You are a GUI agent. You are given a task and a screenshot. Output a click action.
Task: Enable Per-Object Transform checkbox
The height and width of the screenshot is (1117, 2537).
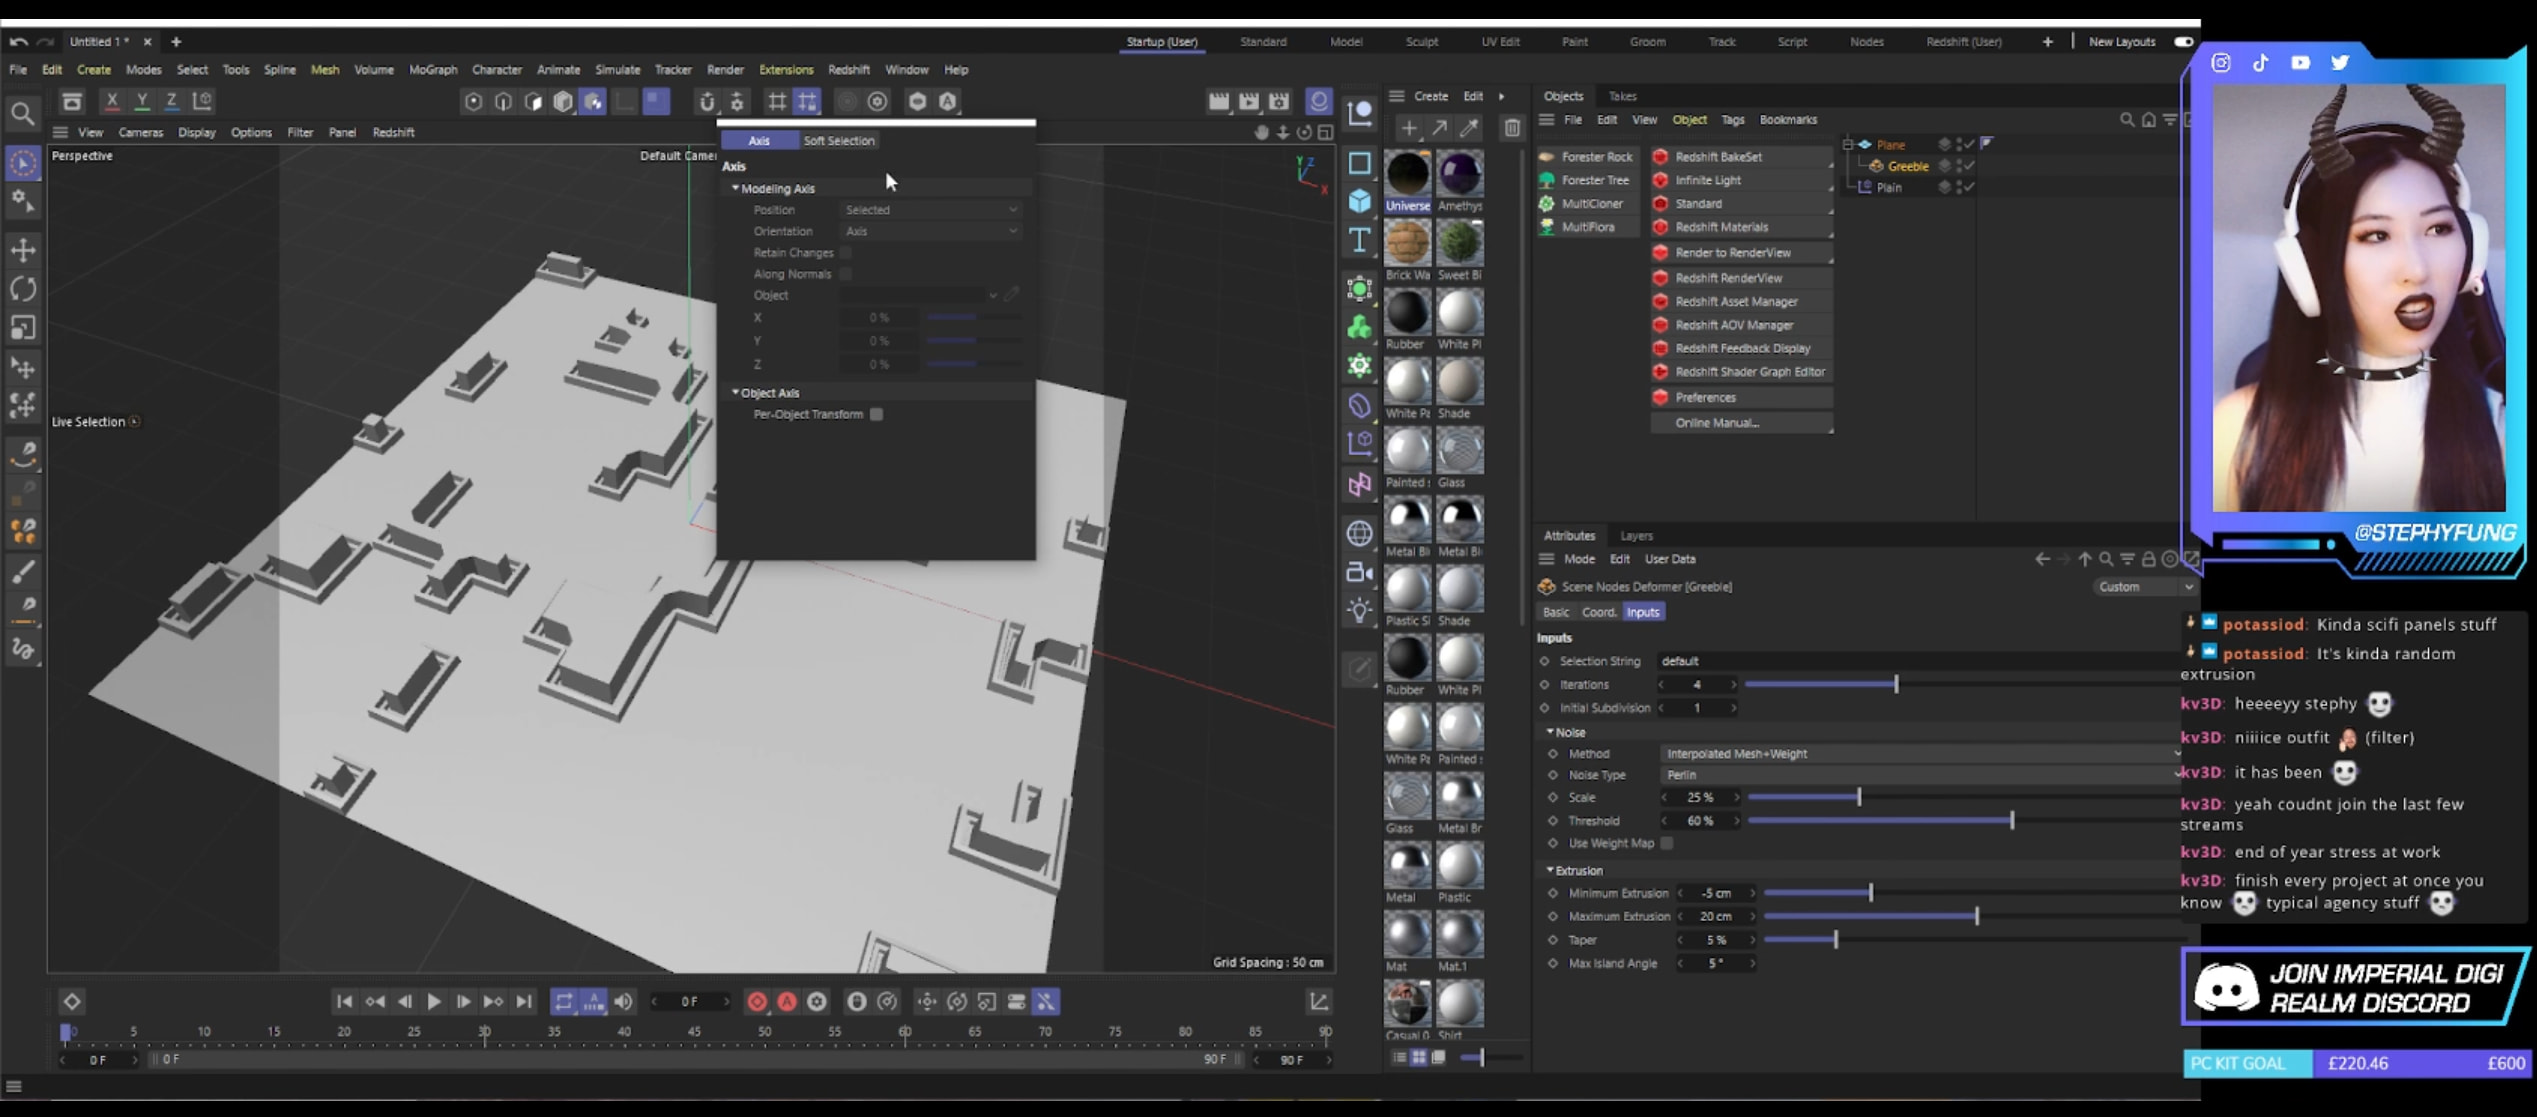(876, 414)
